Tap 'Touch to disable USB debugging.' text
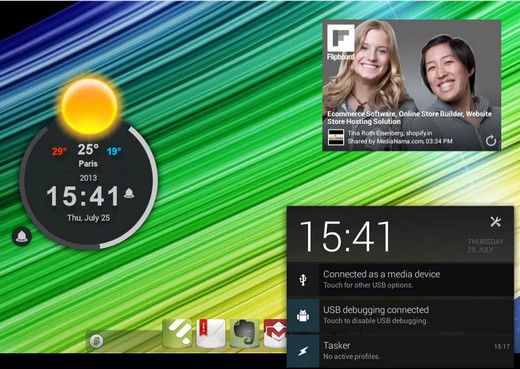The height and width of the screenshot is (369, 520). tap(375, 321)
